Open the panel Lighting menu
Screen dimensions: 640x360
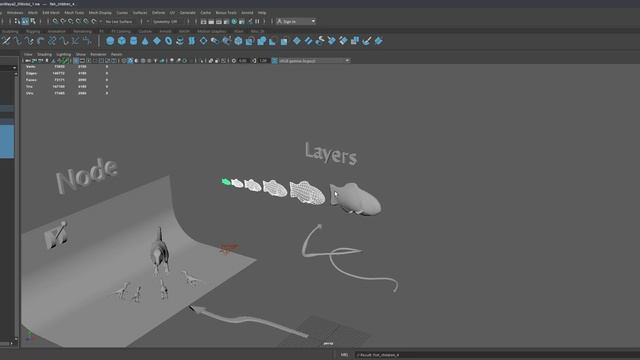tap(64, 54)
